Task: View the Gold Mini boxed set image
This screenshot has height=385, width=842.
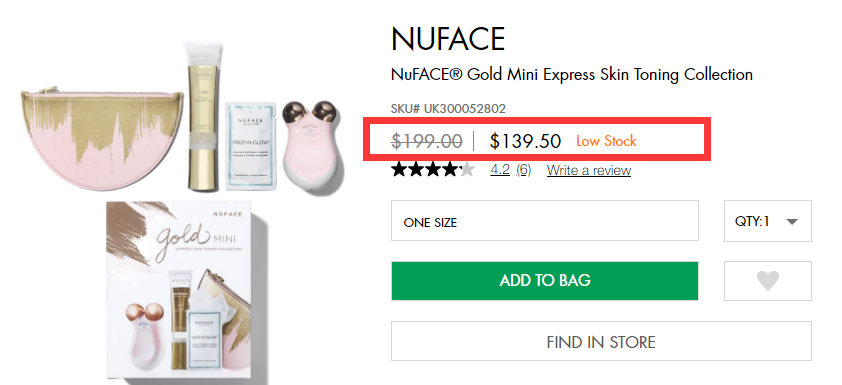Action: click(x=180, y=293)
